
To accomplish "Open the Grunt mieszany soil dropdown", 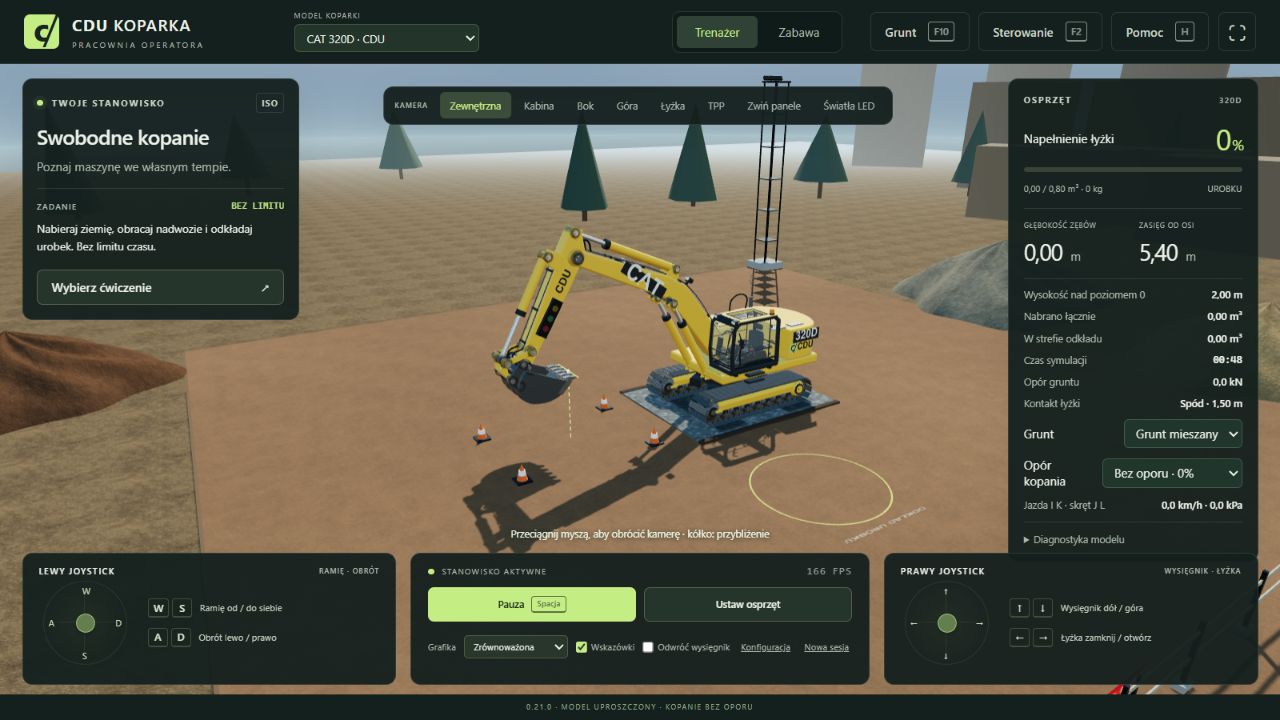I will [1183, 434].
